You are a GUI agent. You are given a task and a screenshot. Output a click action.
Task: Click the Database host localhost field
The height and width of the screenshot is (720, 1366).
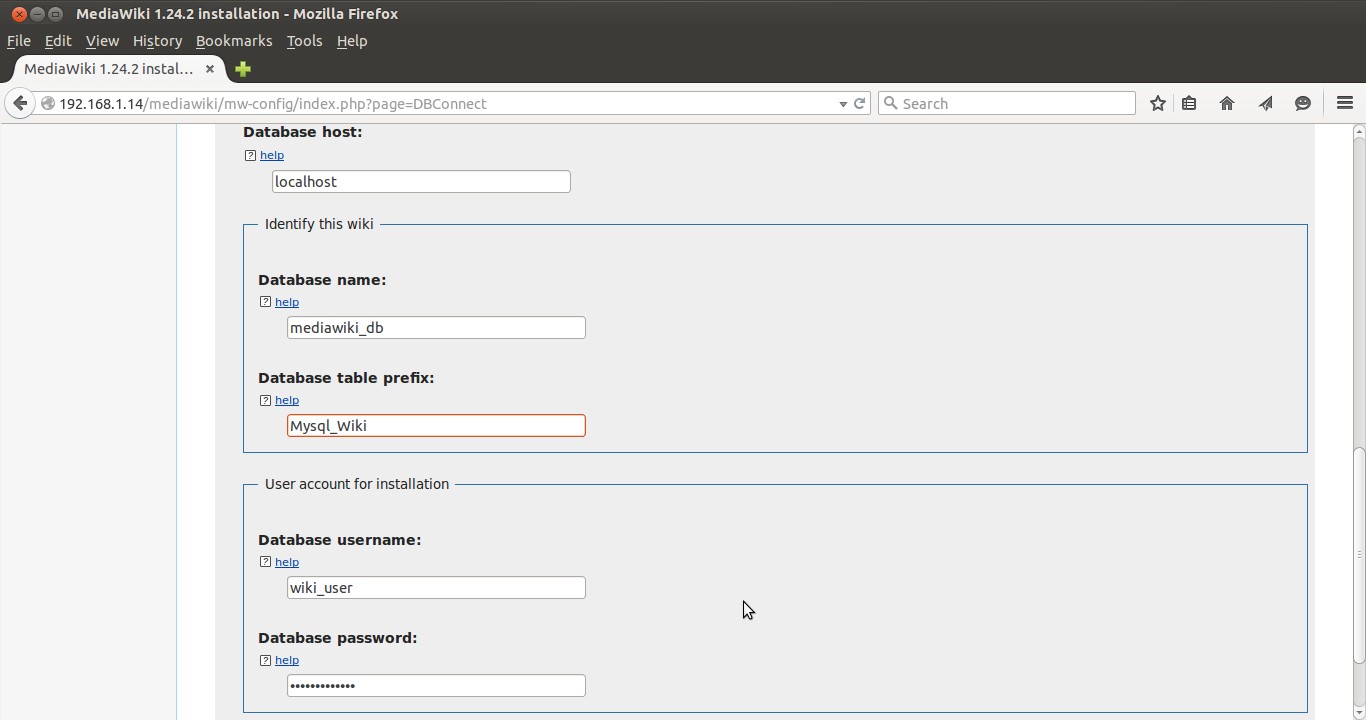[420, 181]
